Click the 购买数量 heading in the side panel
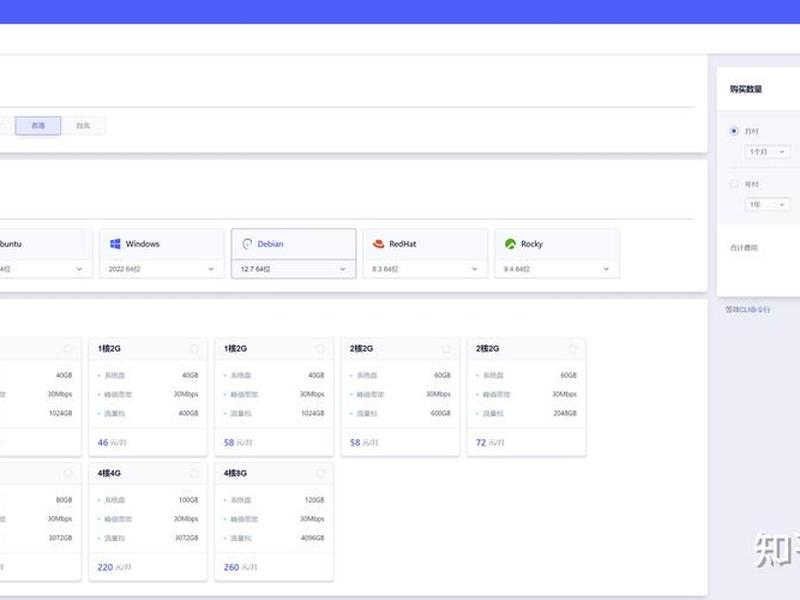The width and height of the screenshot is (800, 600). click(x=745, y=89)
